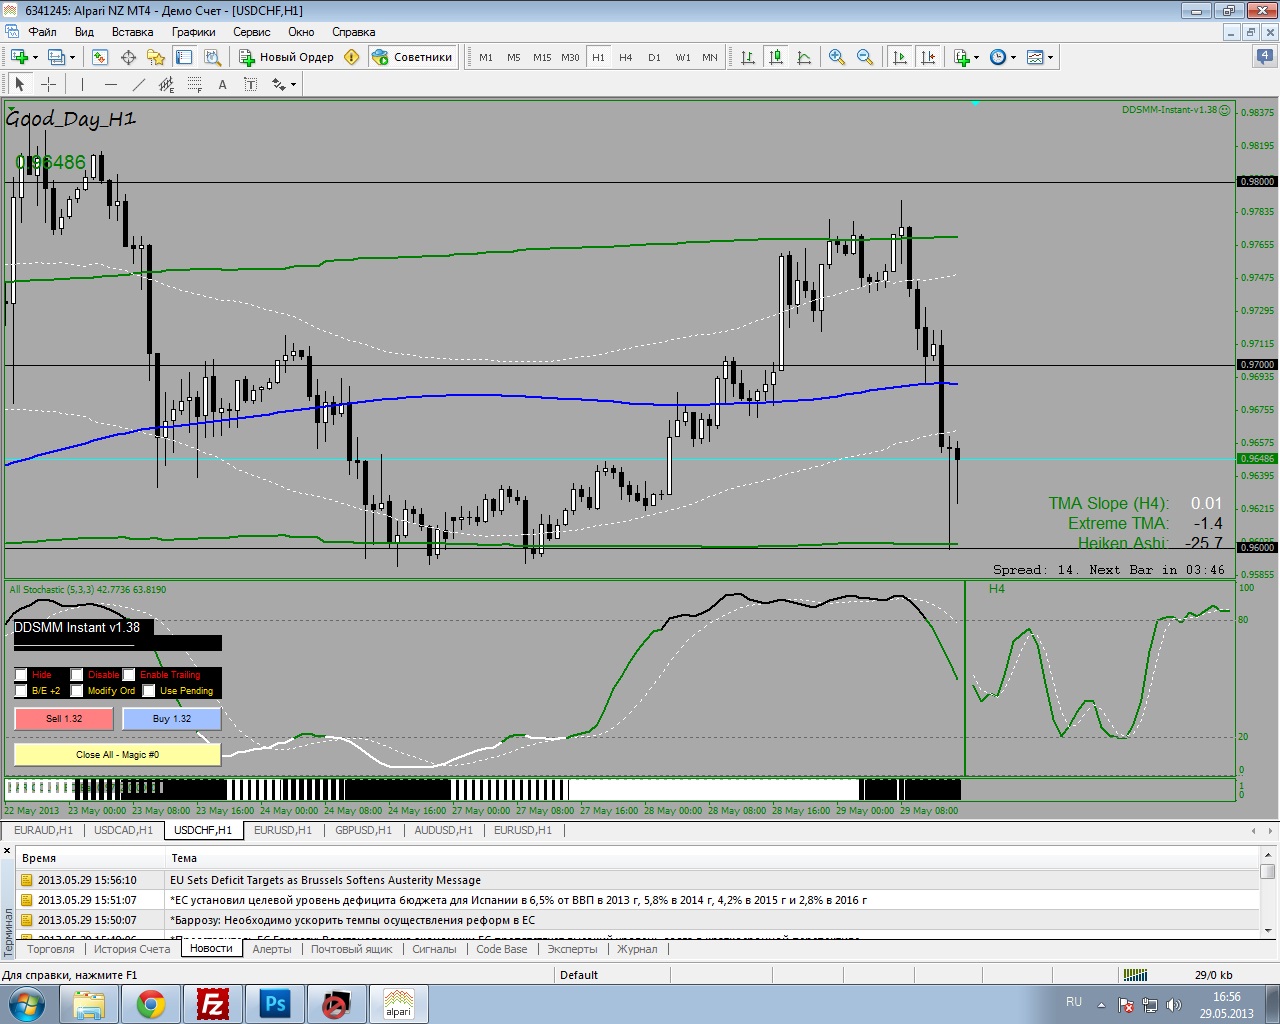Open the Profiles dropdown arrow
Image resolution: width=1280 pixels, height=1024 pixels.
(x=73, y=57)
